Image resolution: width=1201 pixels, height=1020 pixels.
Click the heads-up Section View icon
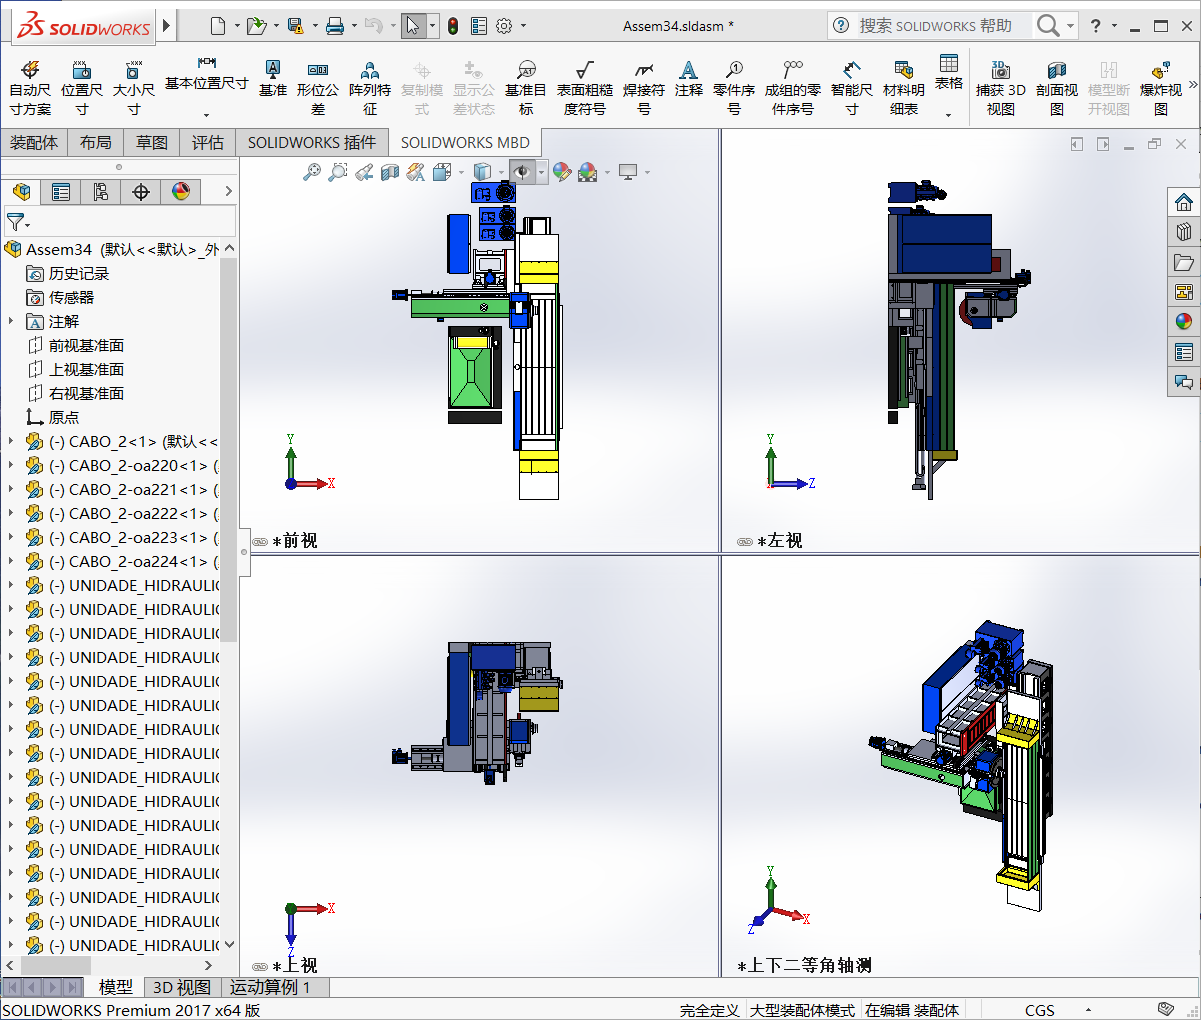[390, 172]
